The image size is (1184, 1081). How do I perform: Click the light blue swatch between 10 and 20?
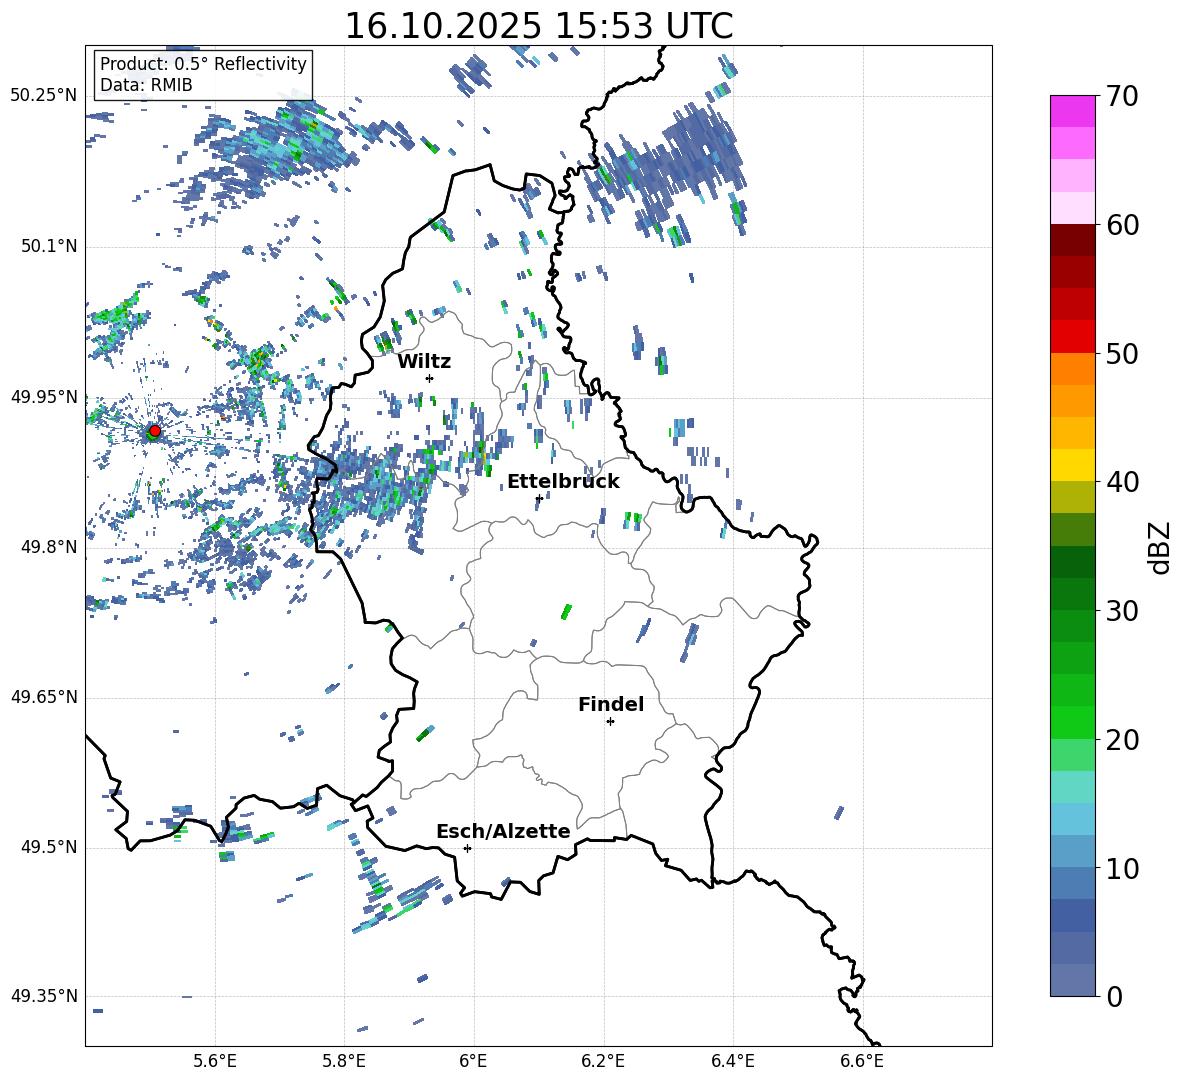[x=1072, y=819]
